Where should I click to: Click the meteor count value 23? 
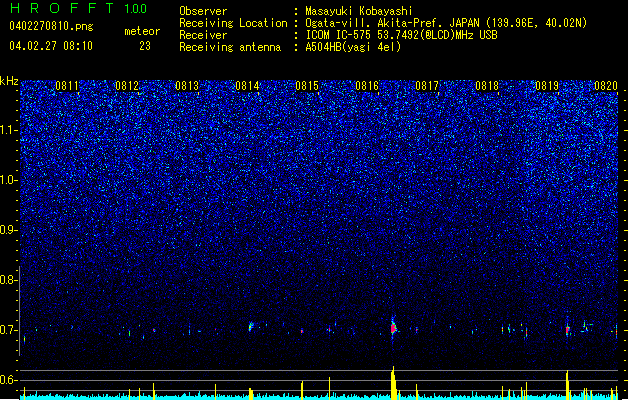point(145,46)
